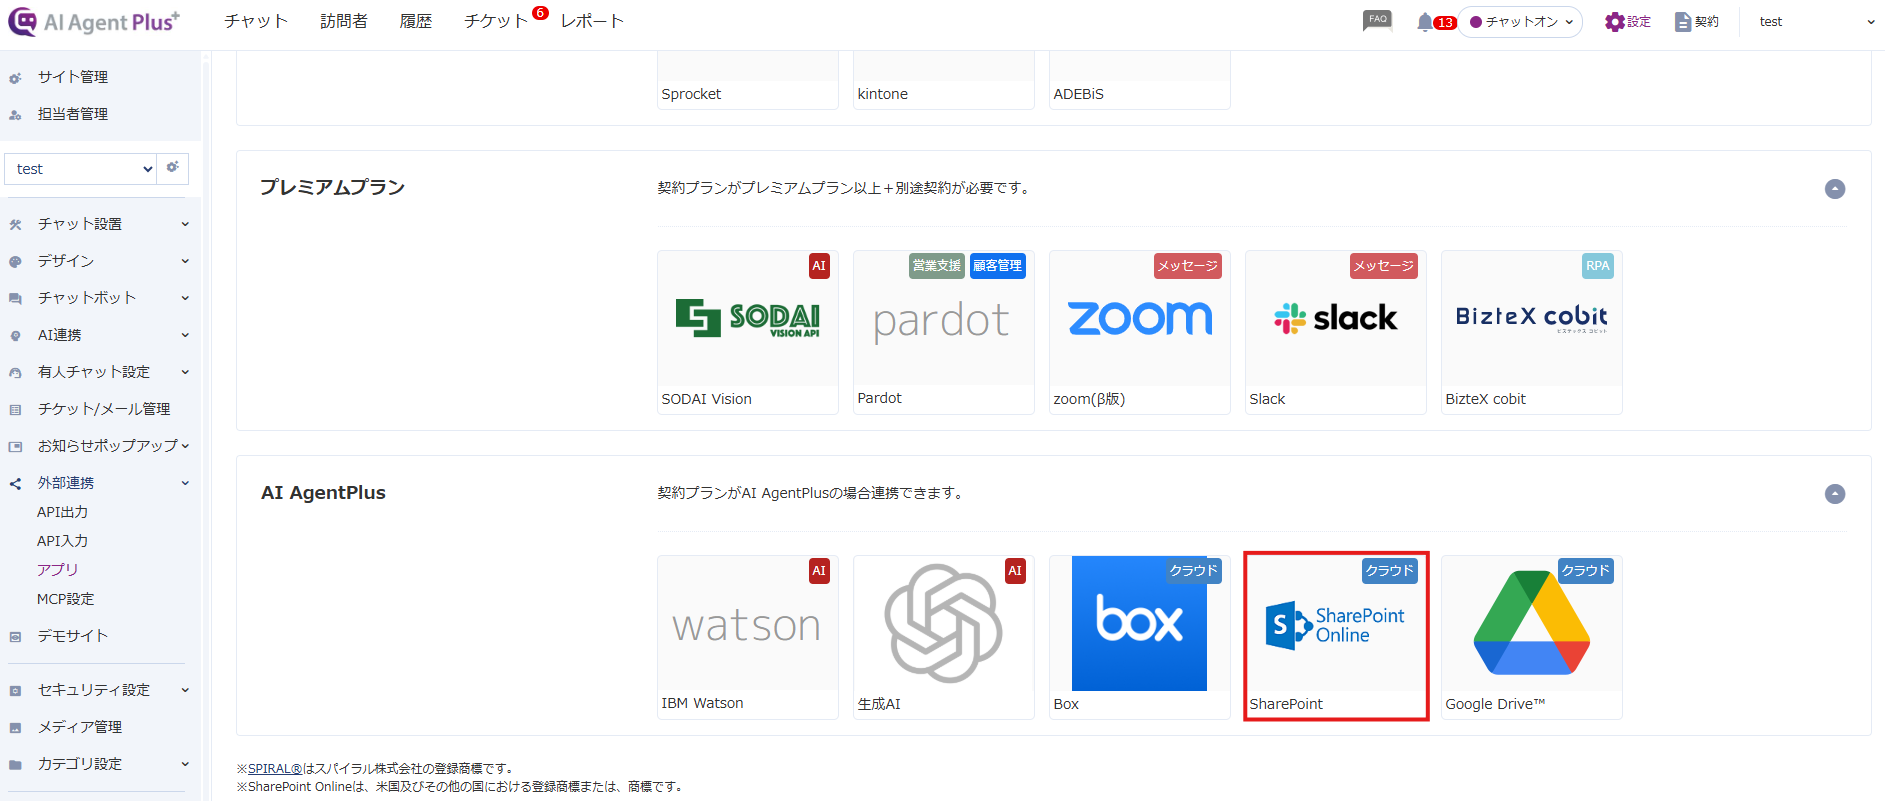Open the test user account dropdown
This screenshot has width=1885, height=801.
[1816, 22]
